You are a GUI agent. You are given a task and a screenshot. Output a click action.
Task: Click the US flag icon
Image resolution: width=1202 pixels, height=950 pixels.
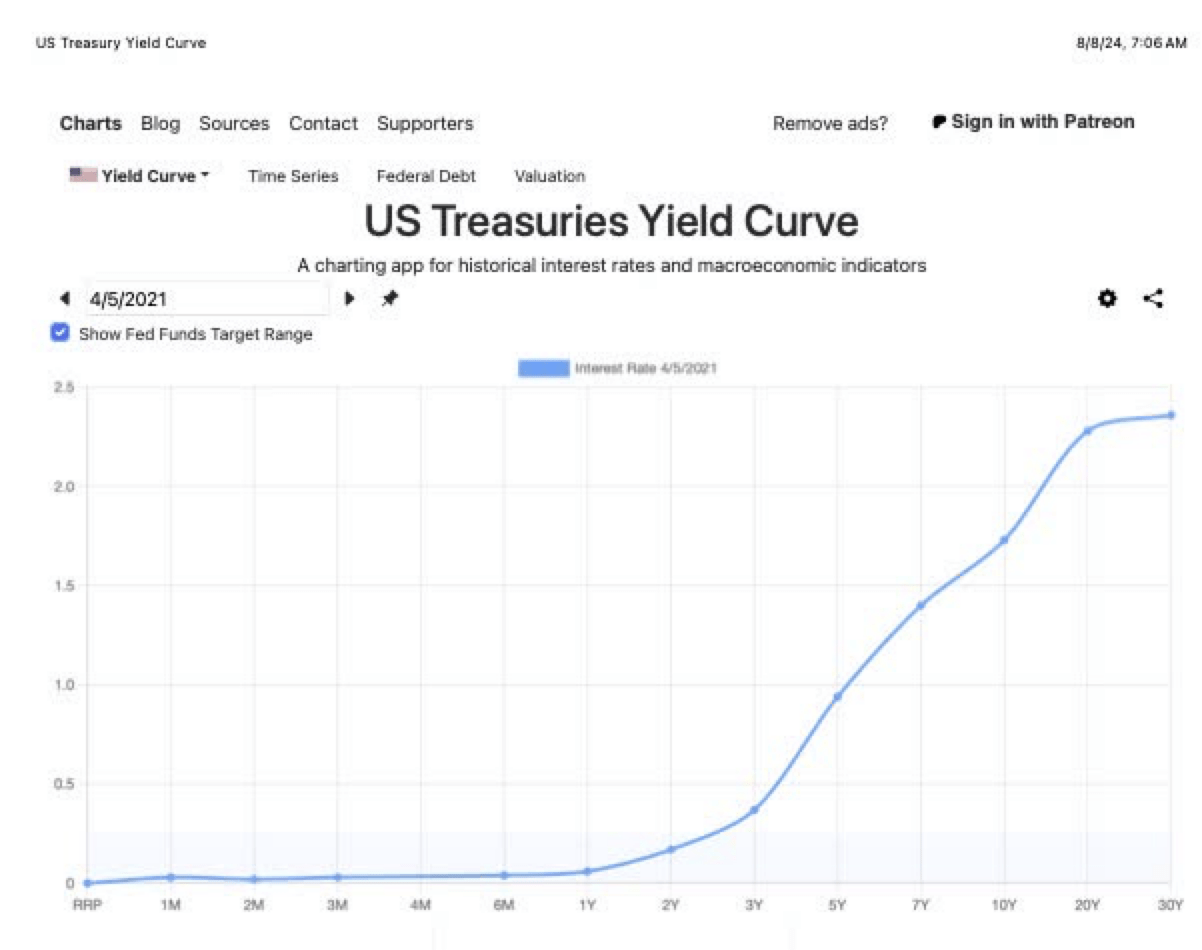[x=83, y=175]
